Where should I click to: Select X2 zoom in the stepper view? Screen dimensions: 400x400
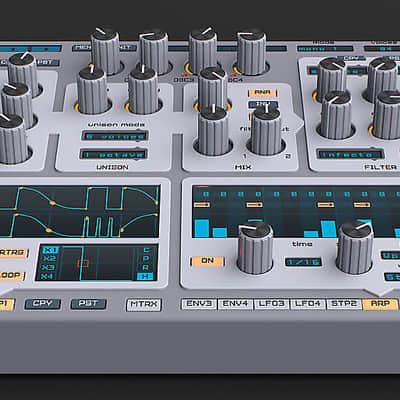[49, 258]
